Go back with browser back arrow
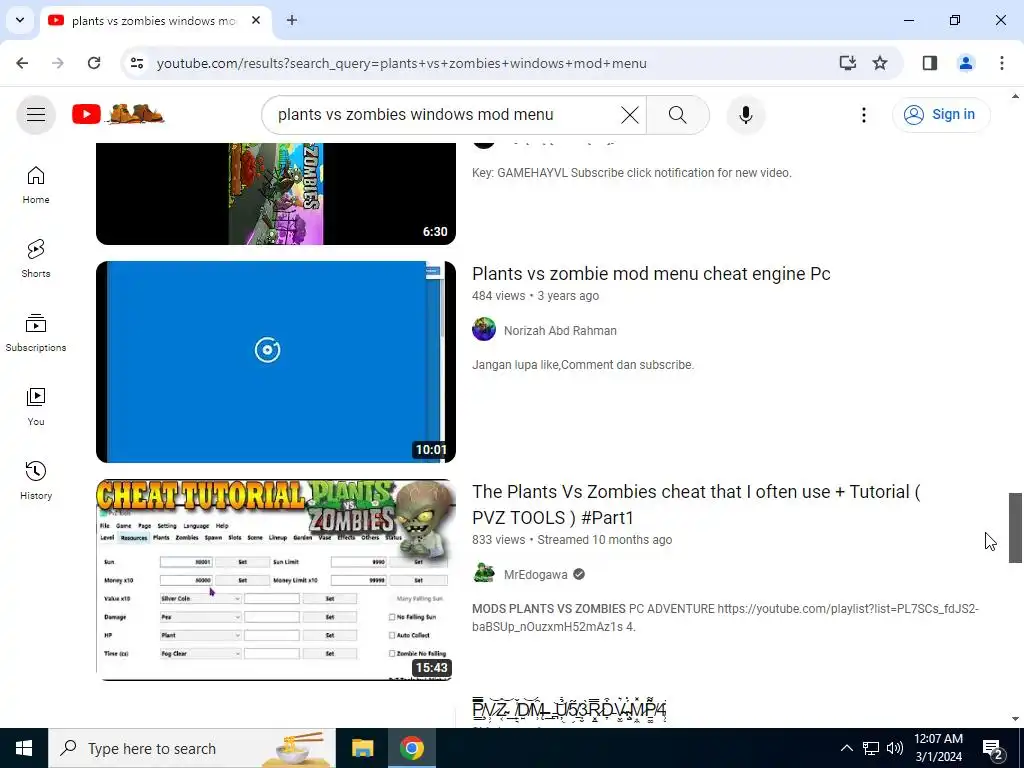 22,63
